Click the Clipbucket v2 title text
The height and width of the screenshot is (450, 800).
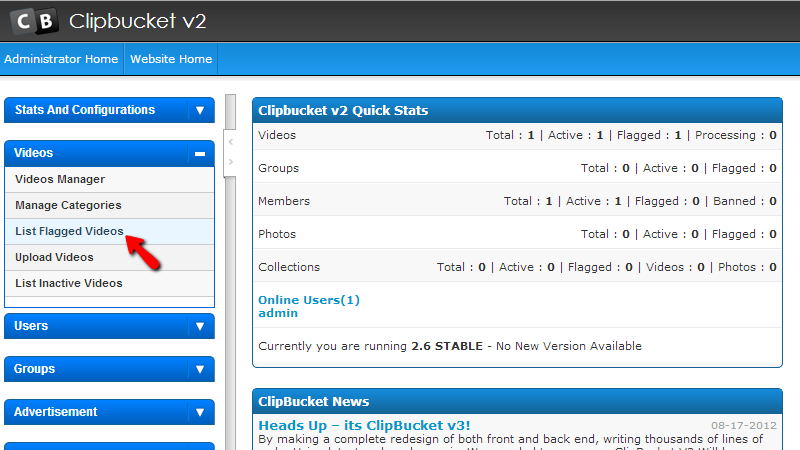(138, 21)
